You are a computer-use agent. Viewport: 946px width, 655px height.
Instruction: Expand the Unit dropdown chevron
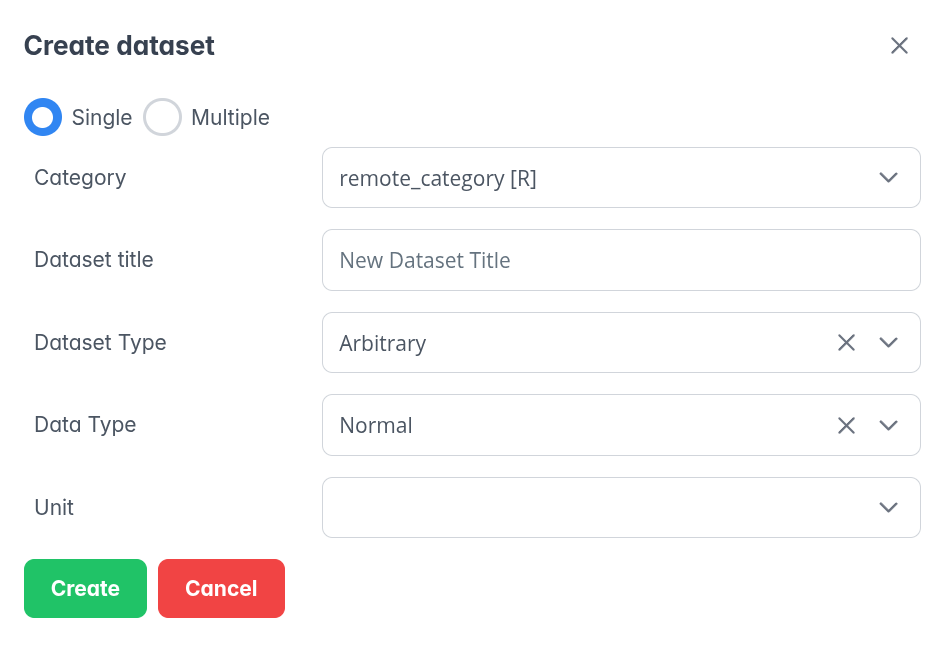click(888, 507)
